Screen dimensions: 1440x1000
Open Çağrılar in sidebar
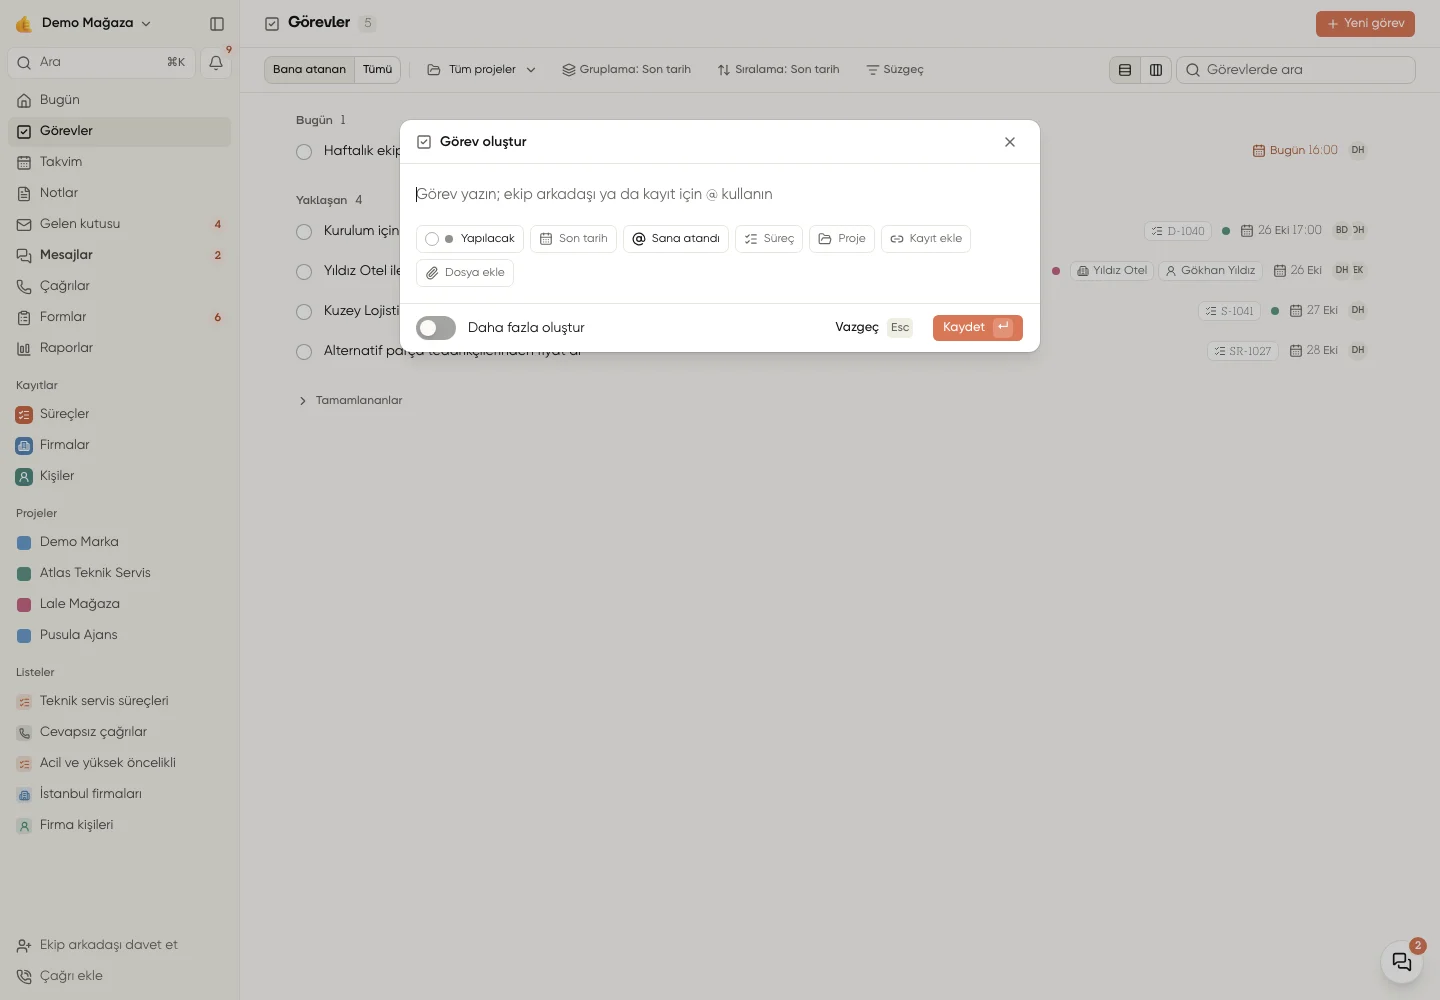120,286
